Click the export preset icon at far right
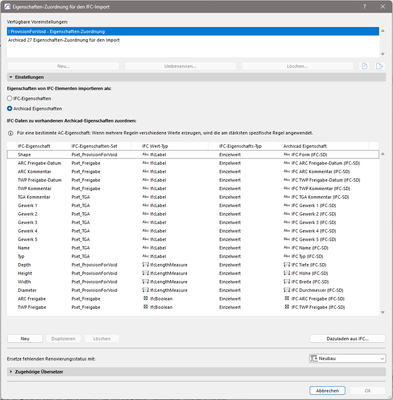This screenshot has height=400, width=393. [379, 66]
